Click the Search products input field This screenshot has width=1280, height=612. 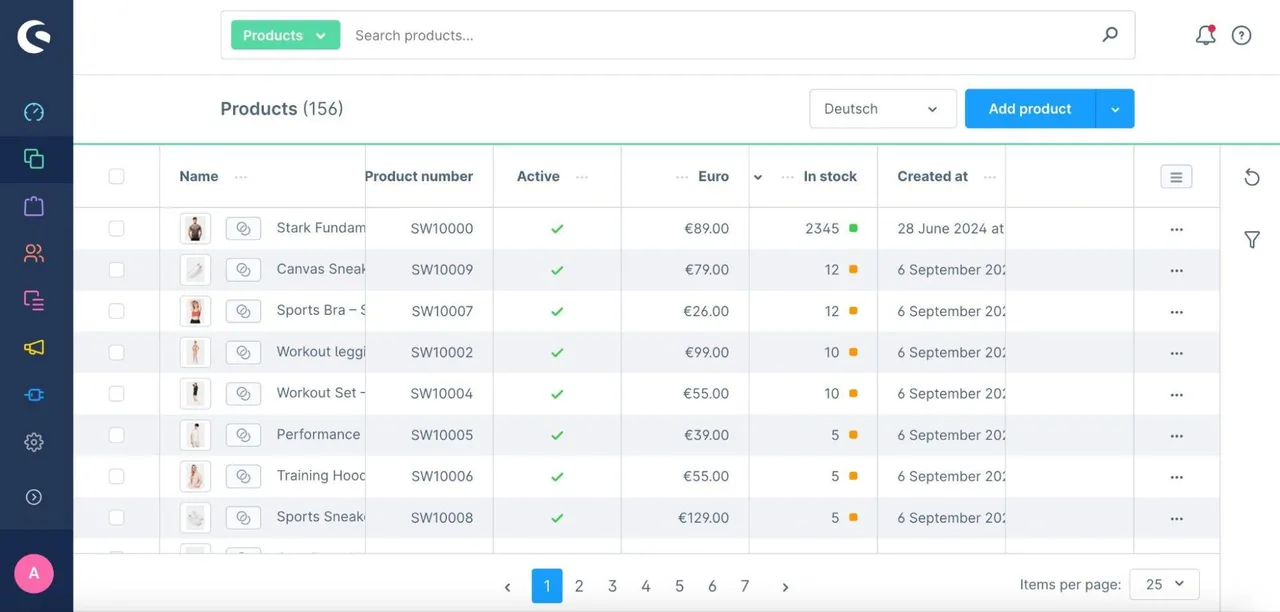point(720,35)
